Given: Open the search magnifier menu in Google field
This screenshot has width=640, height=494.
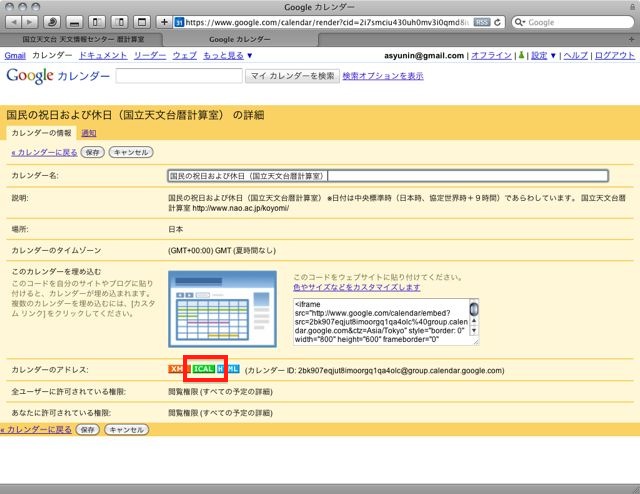Looking at the screenshot, I should tap(520, 22).
